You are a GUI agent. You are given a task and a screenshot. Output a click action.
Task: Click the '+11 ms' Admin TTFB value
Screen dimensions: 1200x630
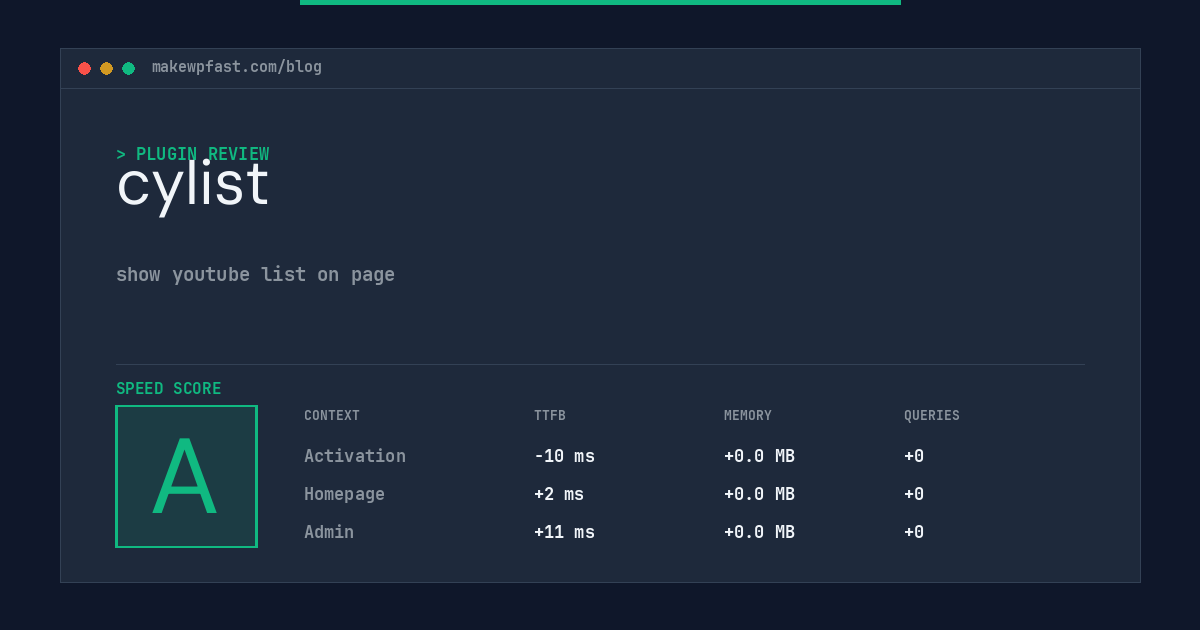click(x=564, y=532)
